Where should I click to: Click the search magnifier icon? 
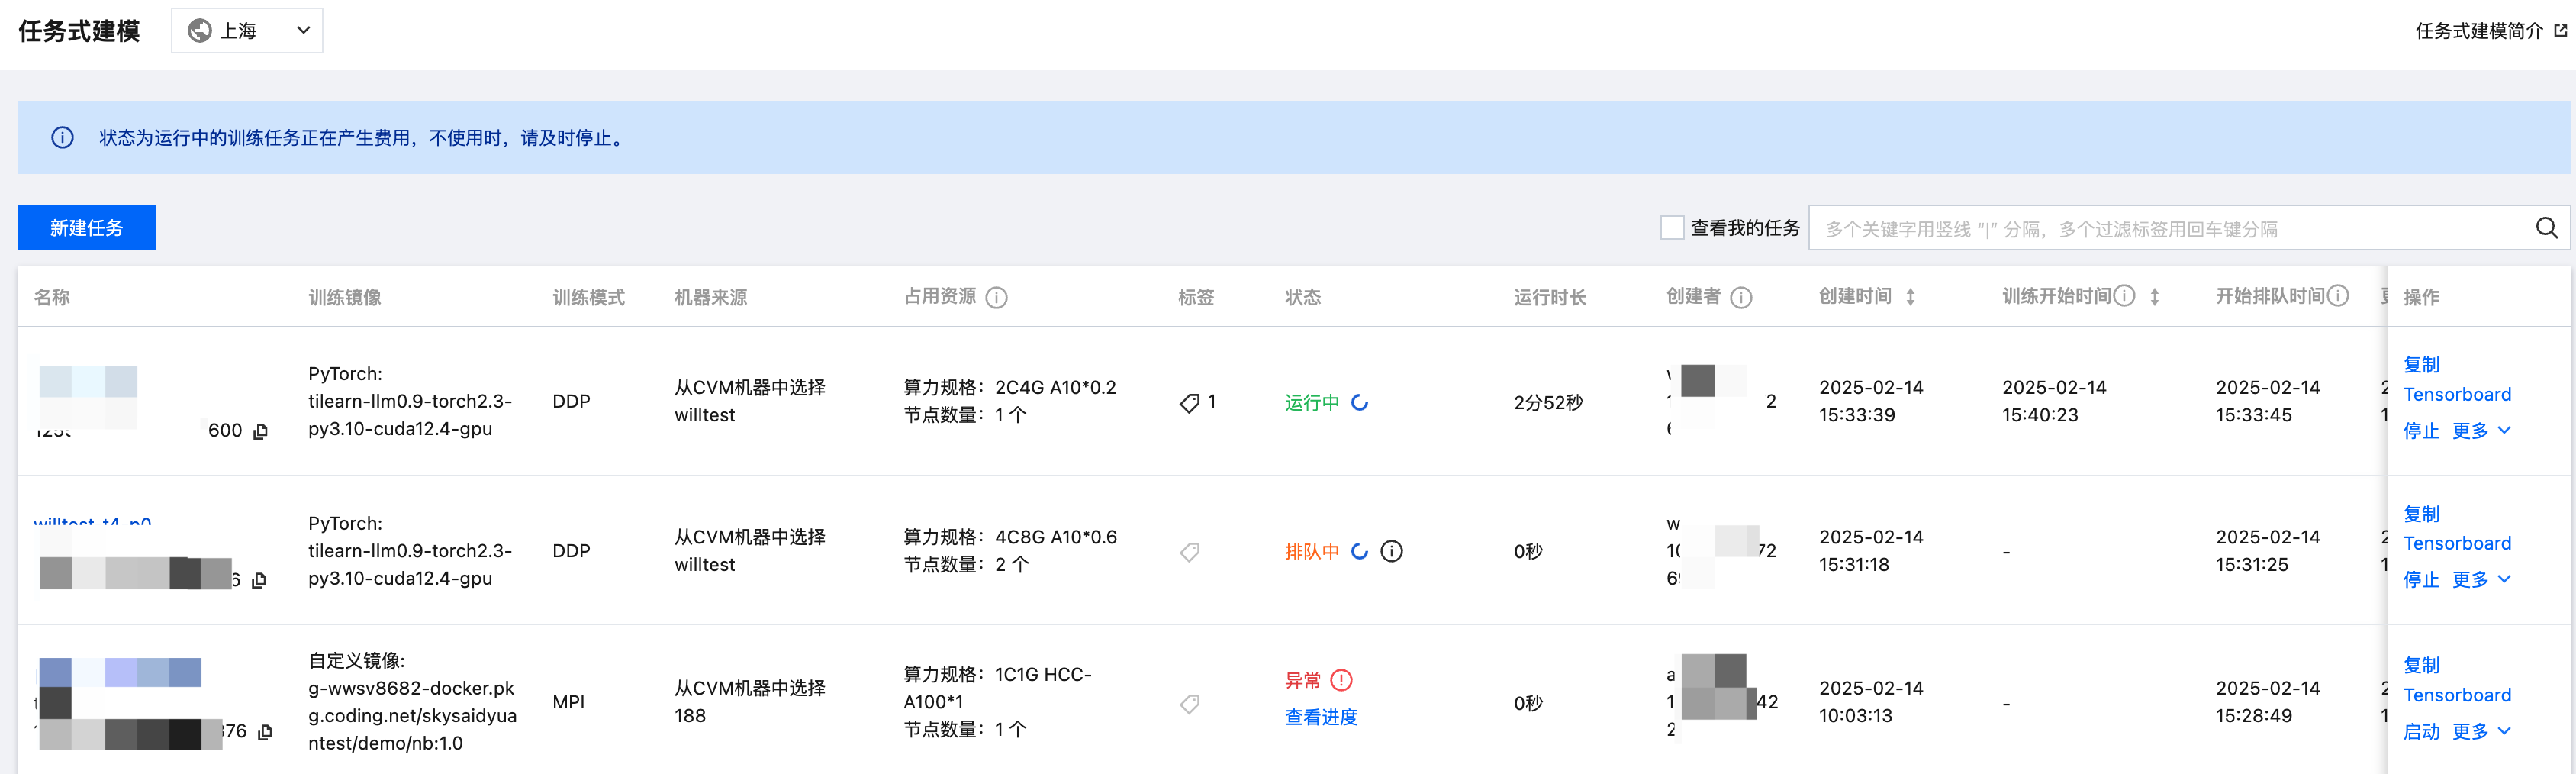[2546, 229]
